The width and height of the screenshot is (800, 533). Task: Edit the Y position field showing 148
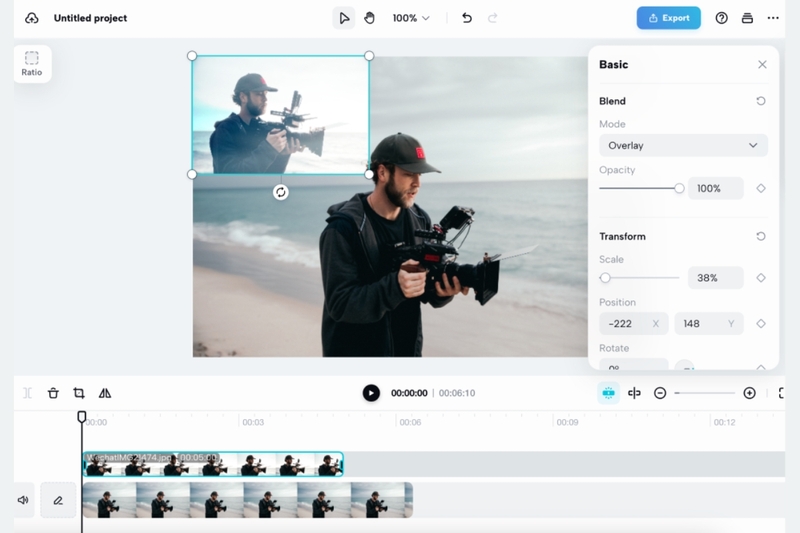click(709, 324)
